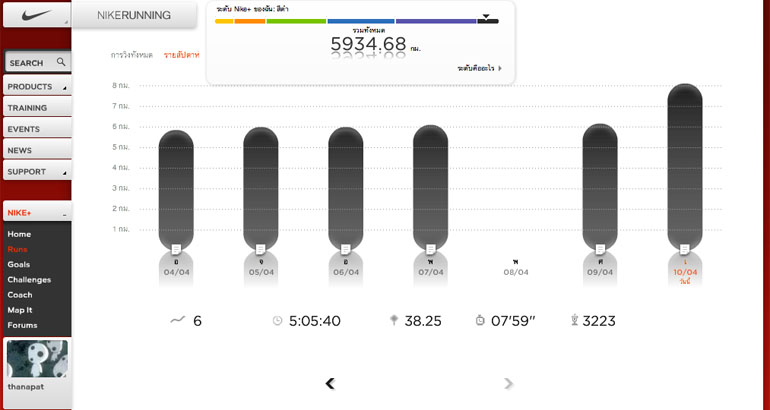770x410 pixels.
Task: Go to previous week with left arrow
Action: point(330,383)
